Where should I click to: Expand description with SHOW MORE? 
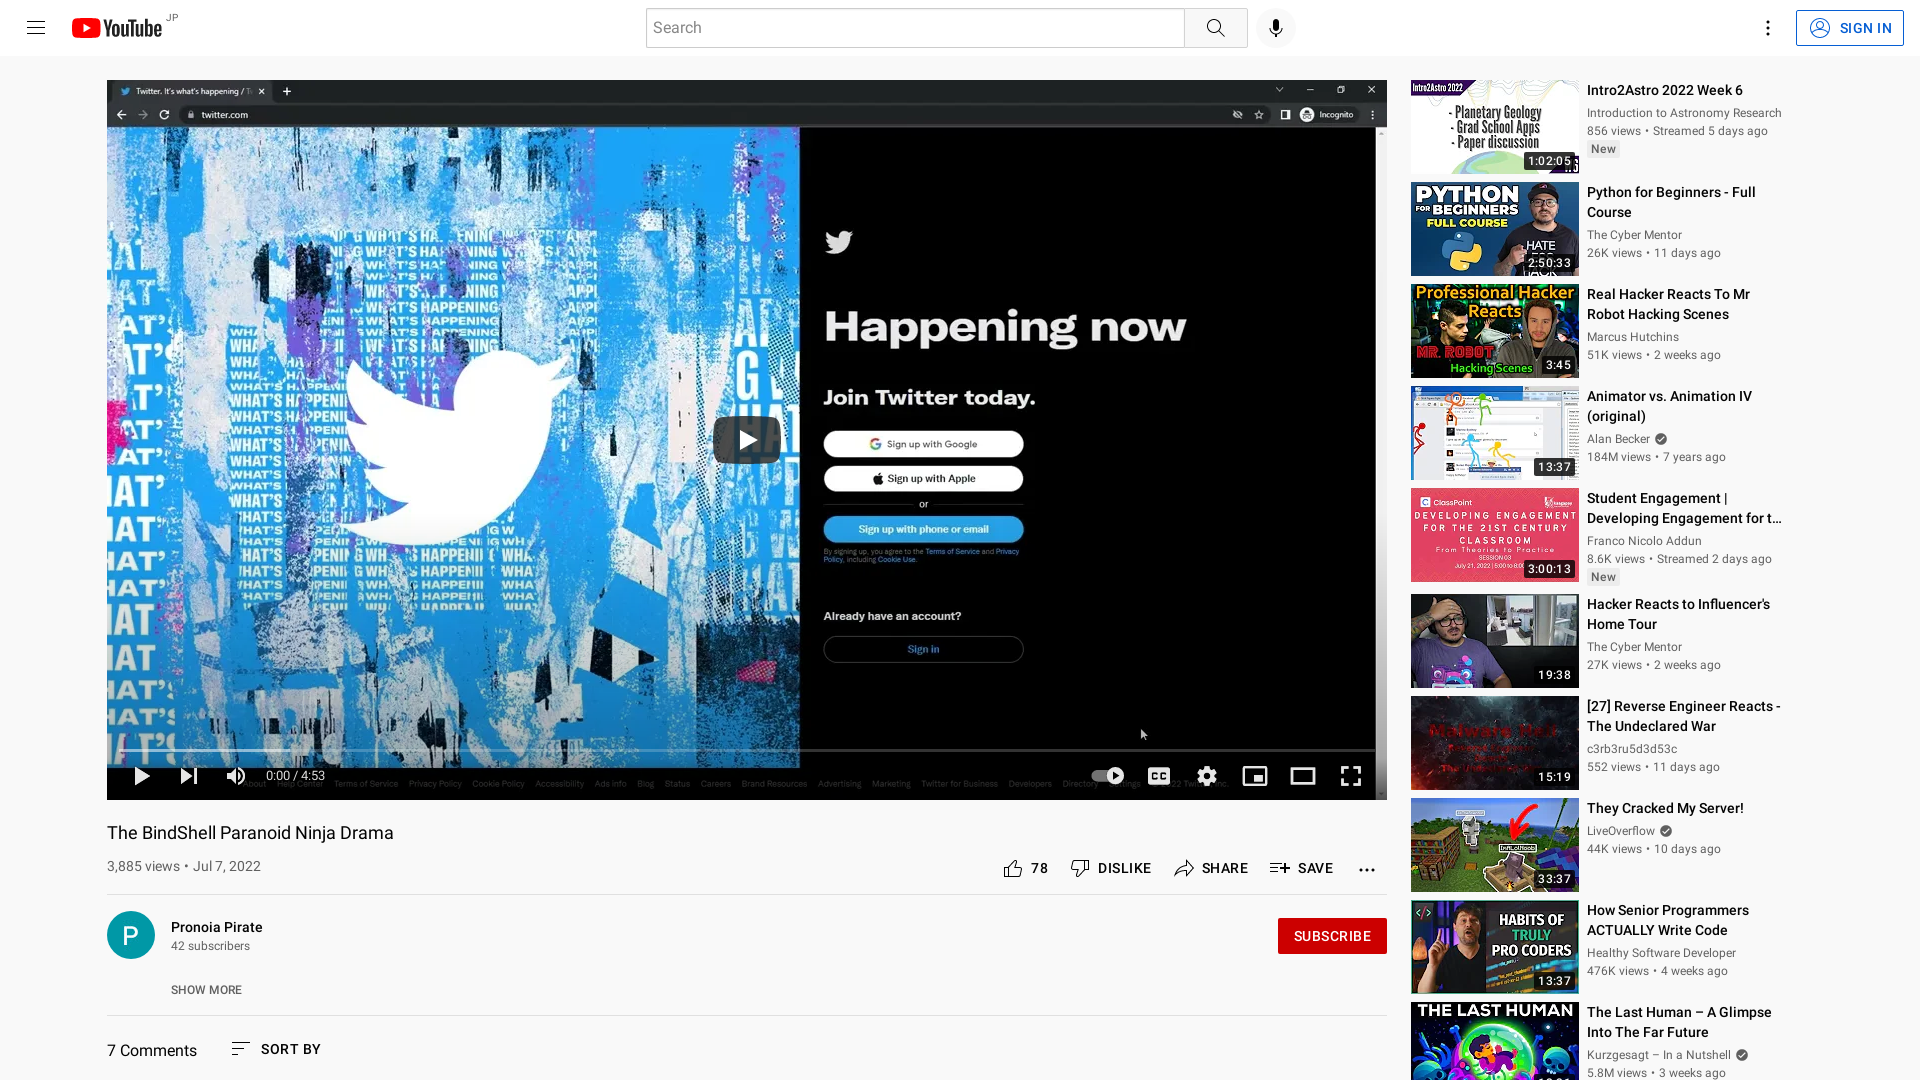[x=206, y=990]
